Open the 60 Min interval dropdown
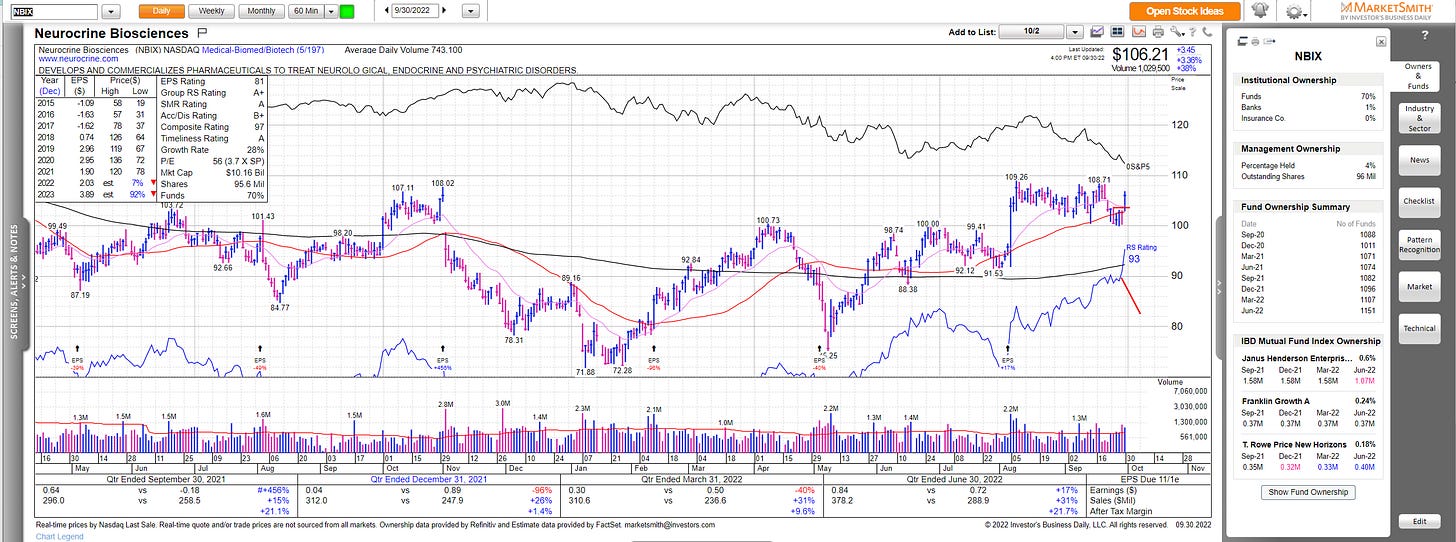 (x=329, y=11)
